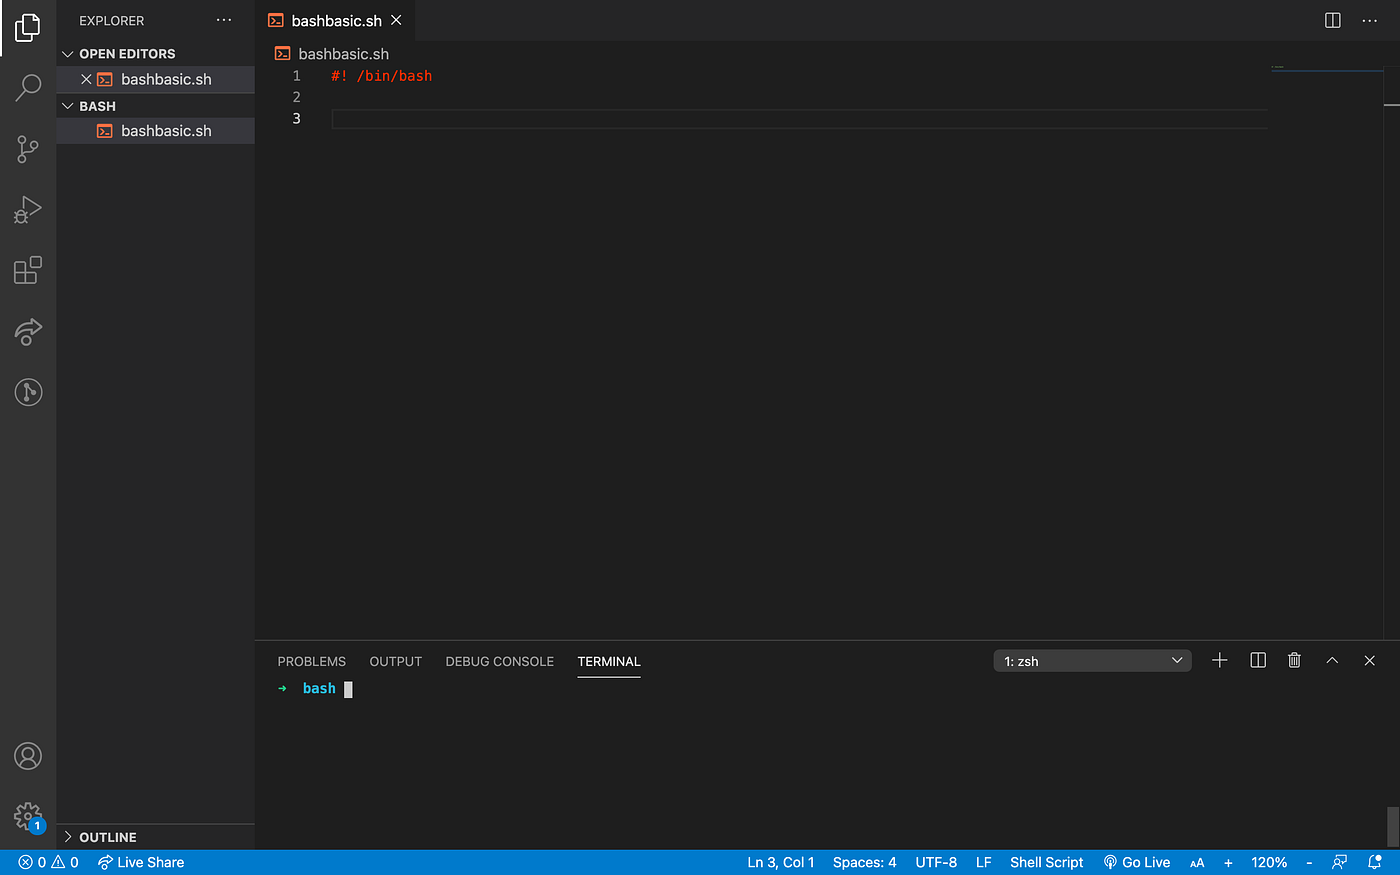Screen dimensions: 1400x875
Task: Open the Source Control view
Action: point(28,150)
